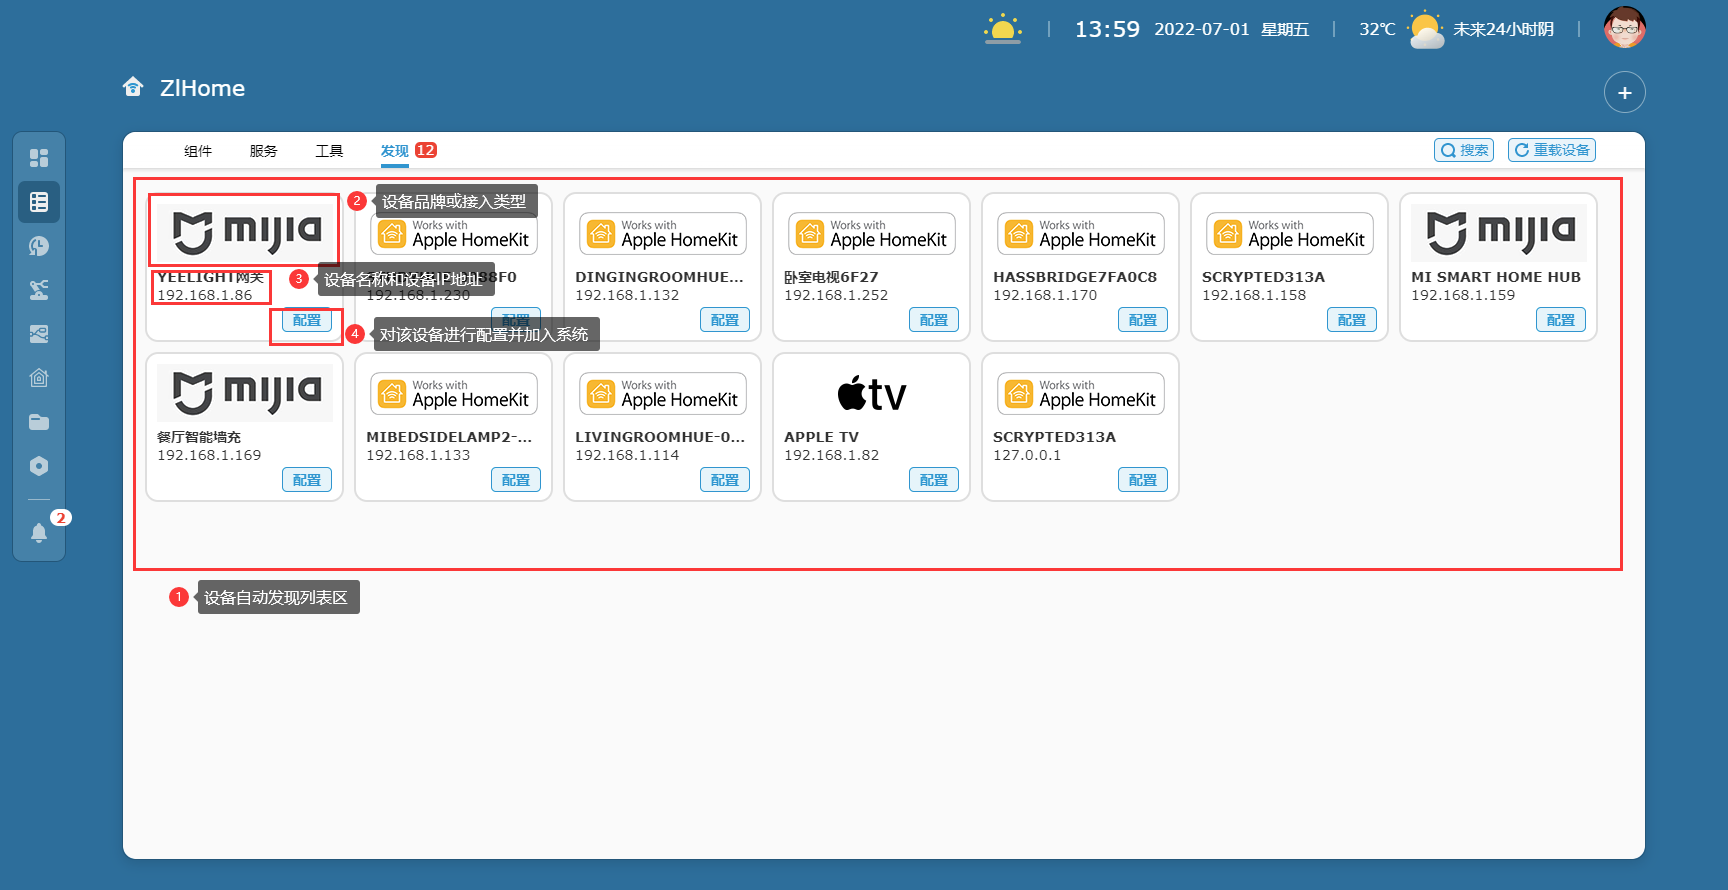The width and height of the screenshot is (1728, 890).
Task: Click the MI SMART HOME HUB name
Action: coord(1496,277)
